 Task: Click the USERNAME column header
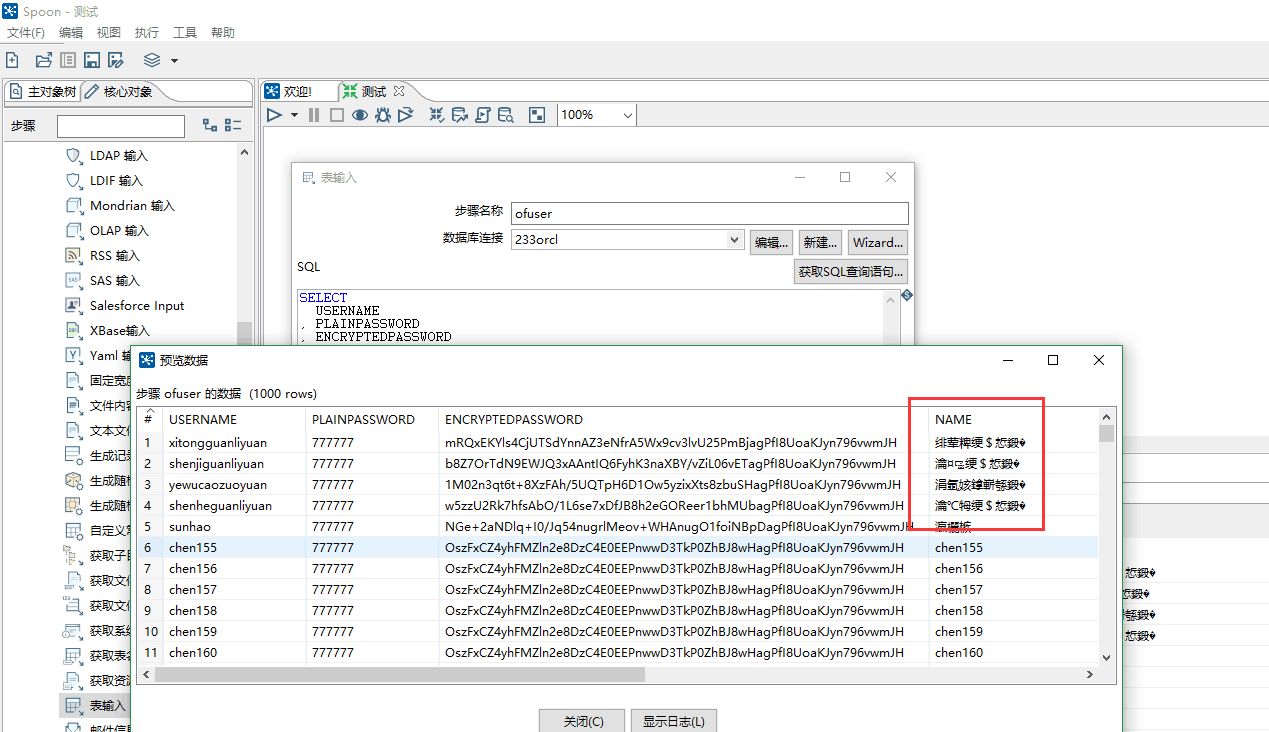(x=234, y=419)
